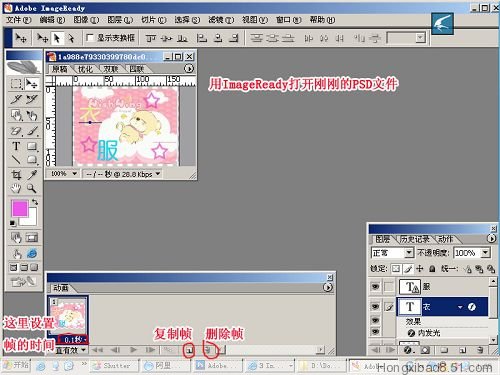Open looping options 一直有效 dropdown
Screen dimensions: 500x375
tap(71, 350)
